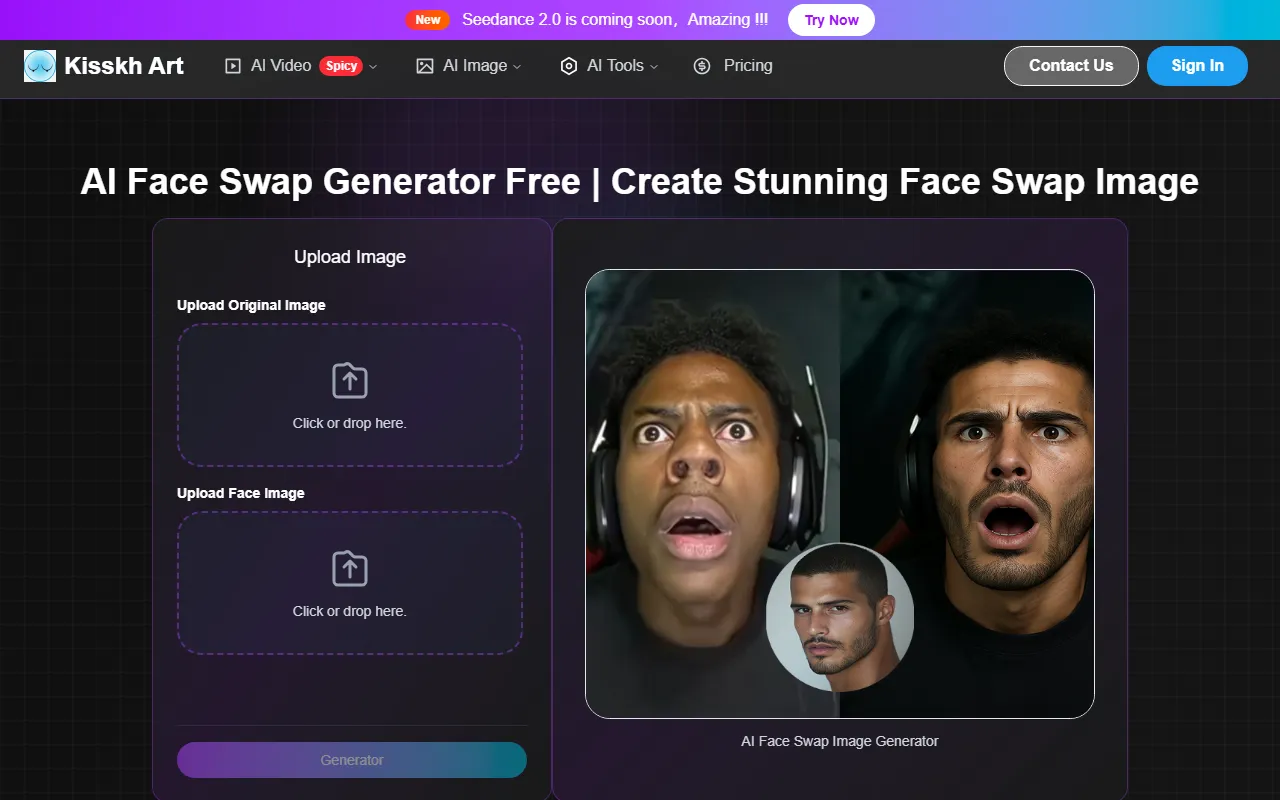Screen dimensions: 1280x800
Task: Click the red Spicy badge
Action: [x=341, y=66]
